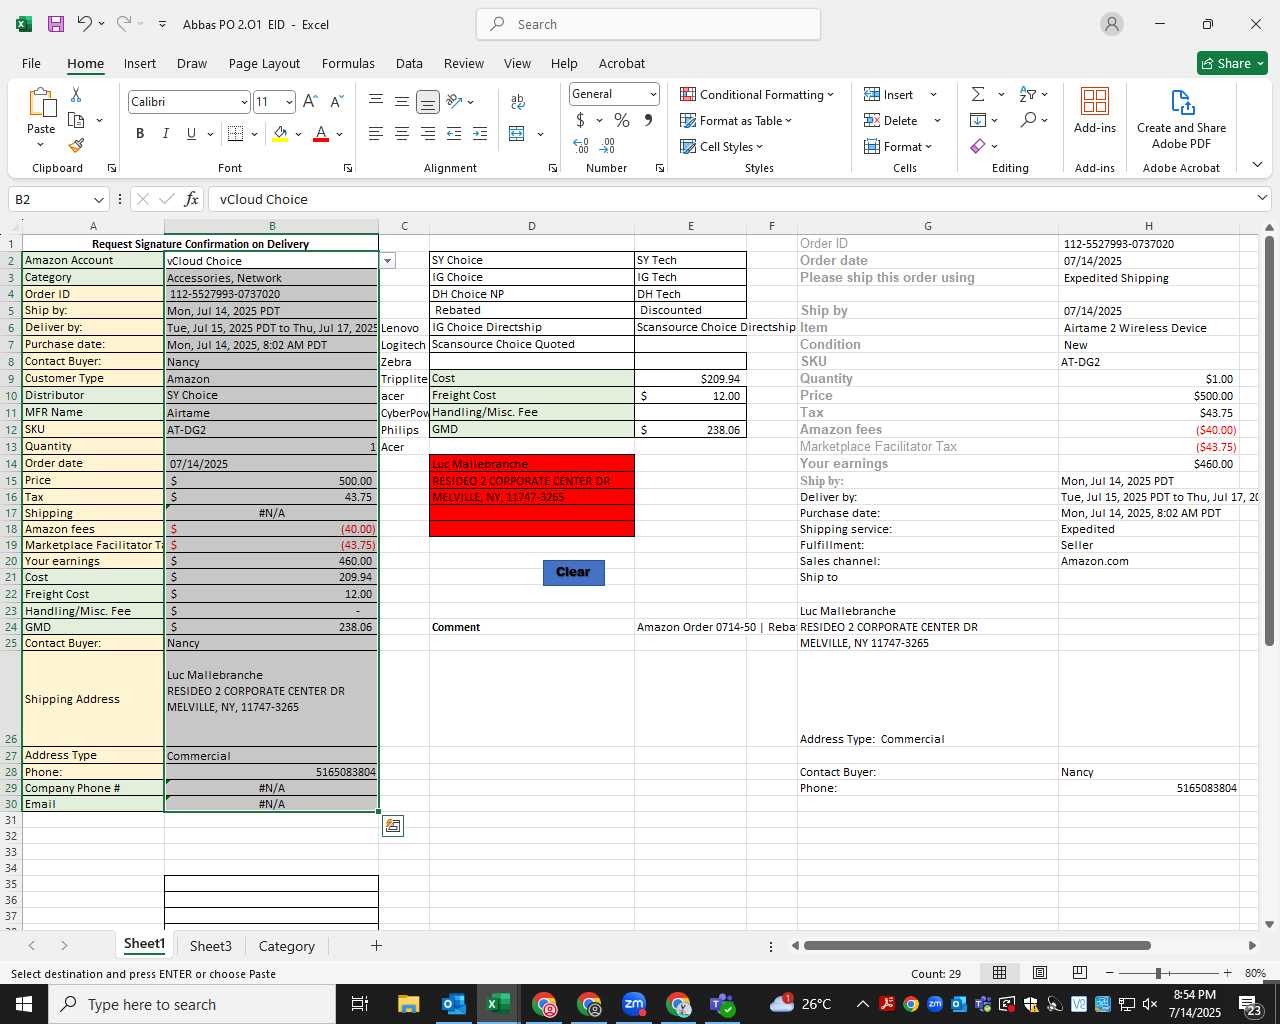Open Cell Styles menu
1280x1024 pixels.
pos(721,146)
